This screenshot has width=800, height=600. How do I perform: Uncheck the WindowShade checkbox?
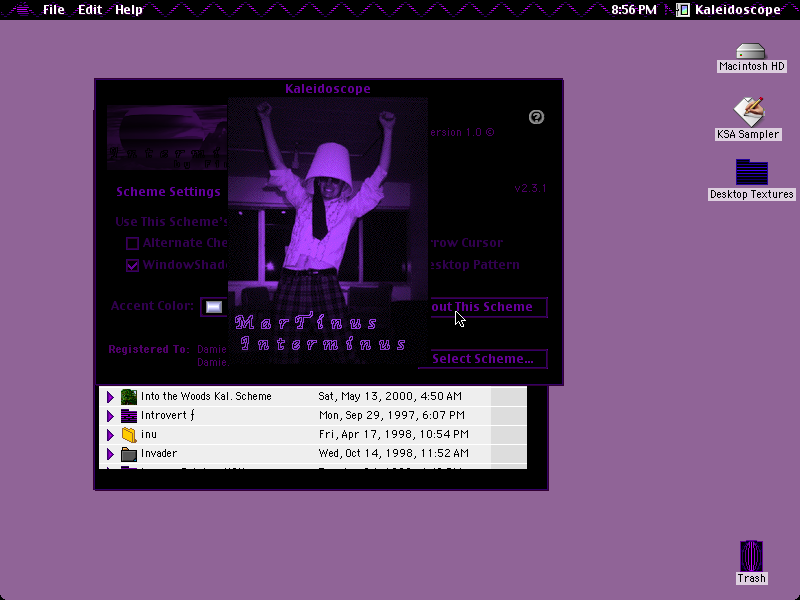tap(132, 265)
